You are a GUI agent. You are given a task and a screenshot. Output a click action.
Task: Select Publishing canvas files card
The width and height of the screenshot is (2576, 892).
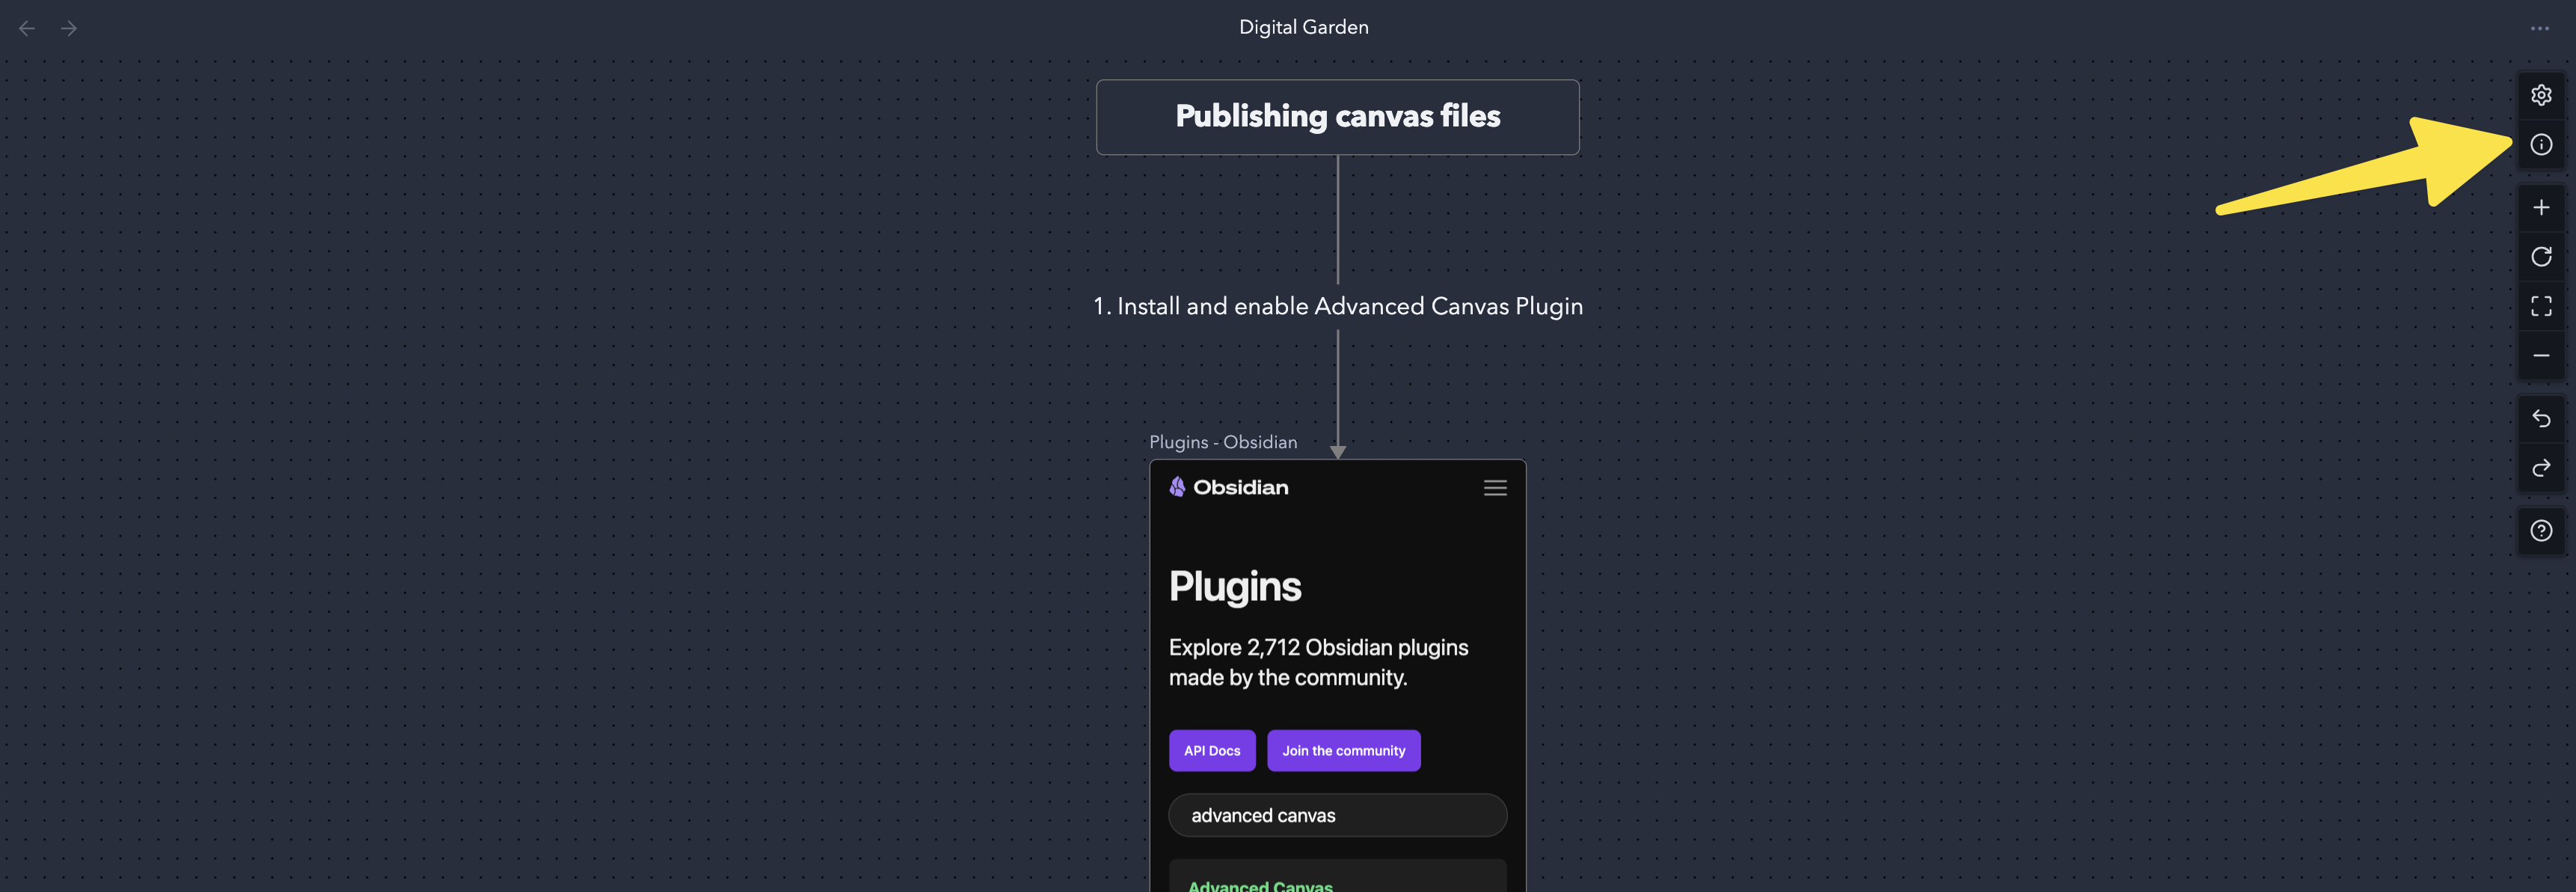[x=1337, y=117]
